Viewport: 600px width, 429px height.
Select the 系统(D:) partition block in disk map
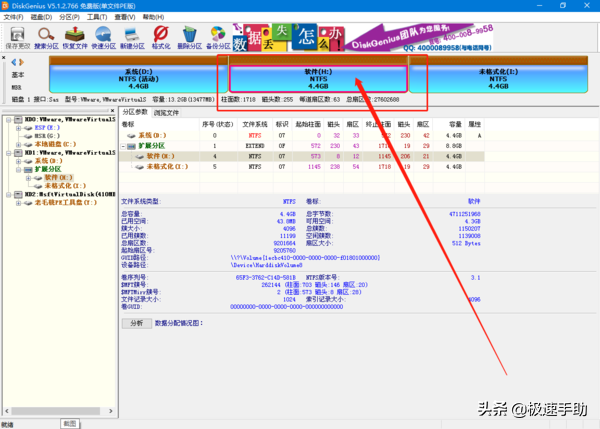(x=139, y=79)
